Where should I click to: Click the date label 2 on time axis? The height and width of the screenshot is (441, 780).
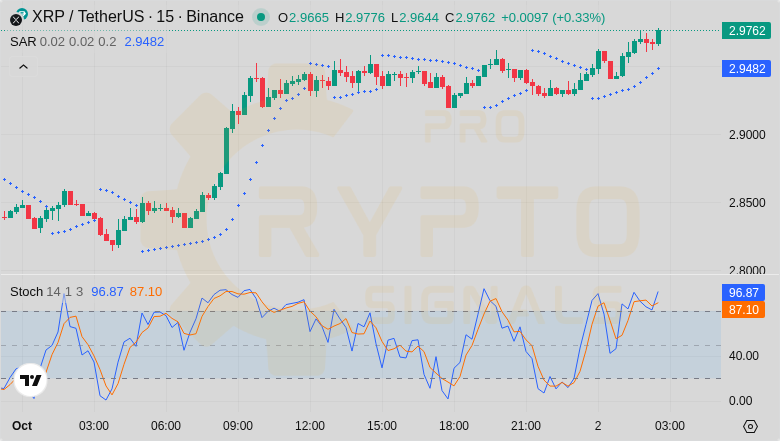598,426
